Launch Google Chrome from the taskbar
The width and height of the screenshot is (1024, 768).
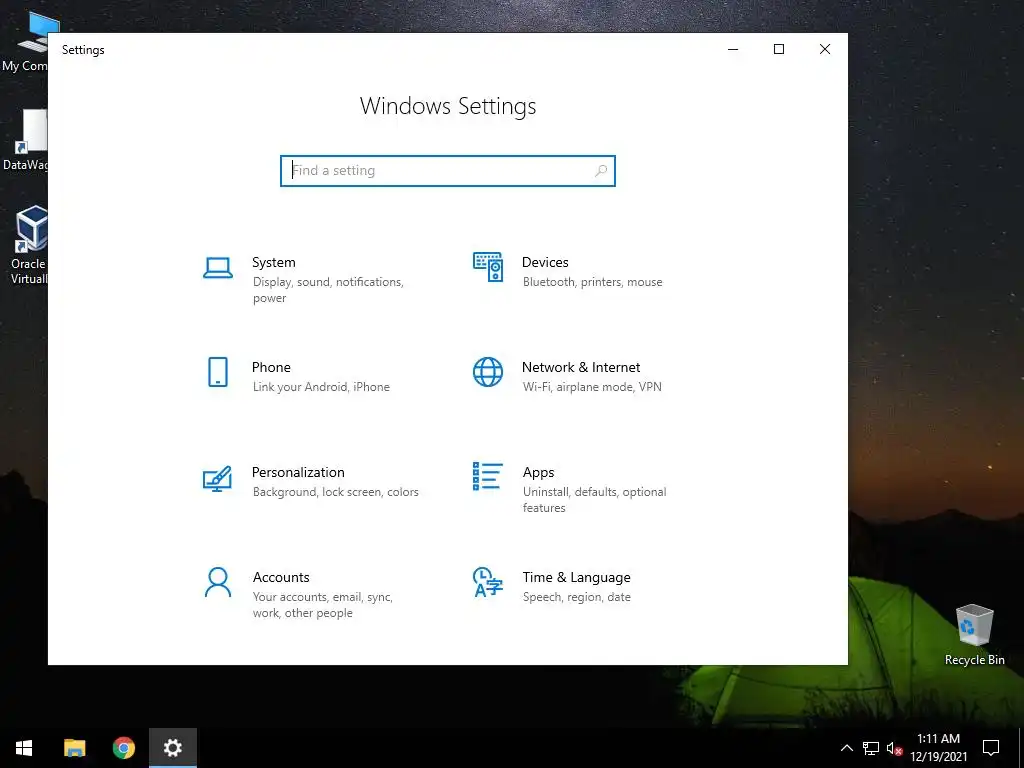[123, 748]
